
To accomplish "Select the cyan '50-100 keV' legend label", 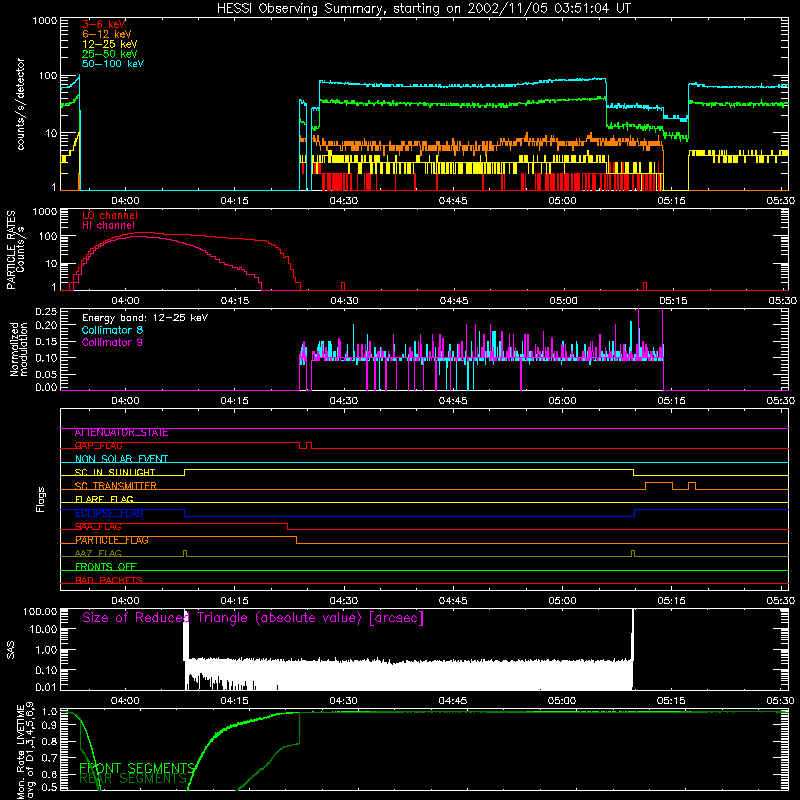I will [113, 64].
